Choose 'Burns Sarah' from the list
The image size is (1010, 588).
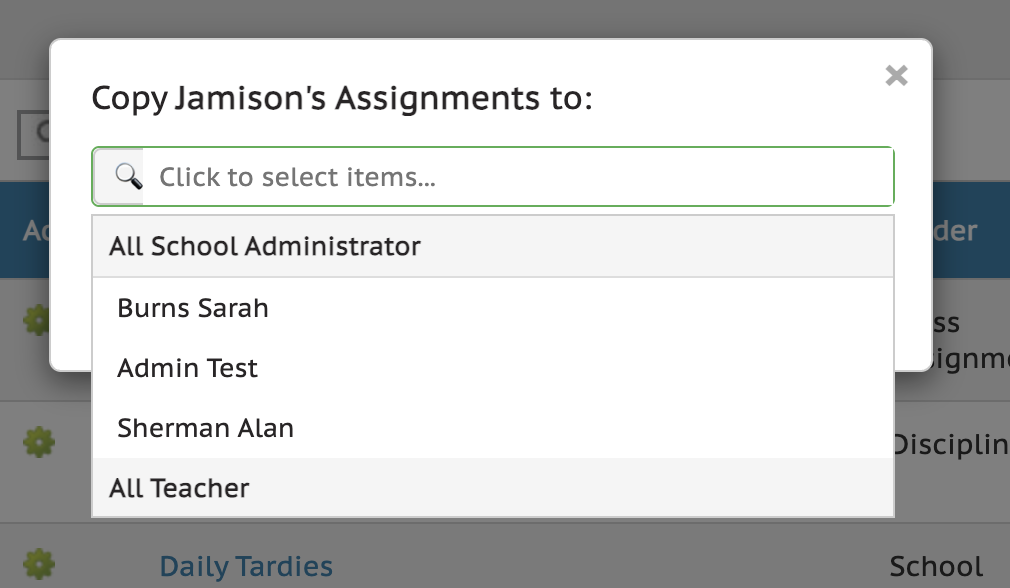pos(193,307)
